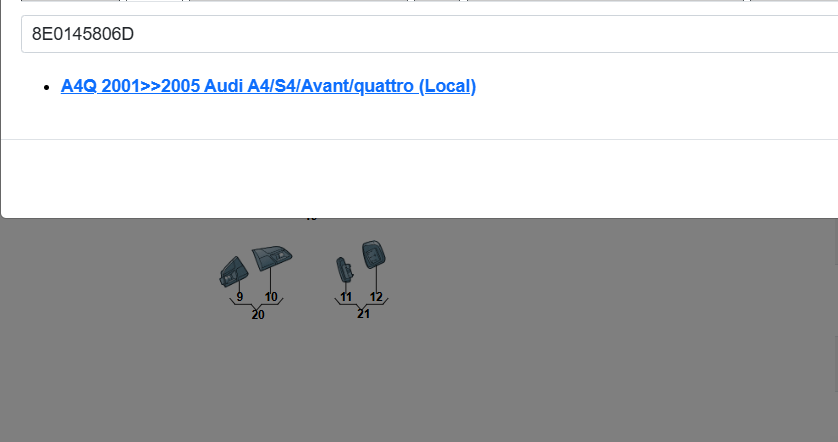Click callout number 12 in the diagram
This screenshot has width=838, height=442.
[x=376, y=297]
